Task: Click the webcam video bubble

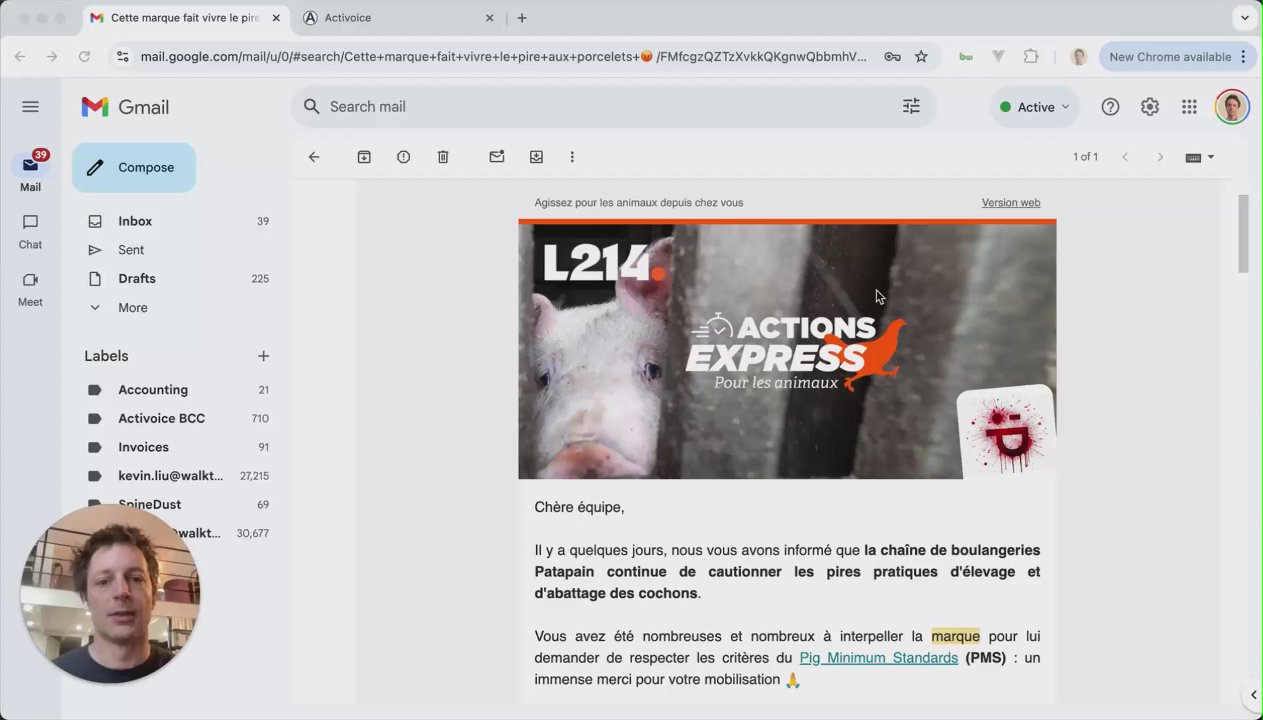Action: pyautogui.click(x=110, y=594)
